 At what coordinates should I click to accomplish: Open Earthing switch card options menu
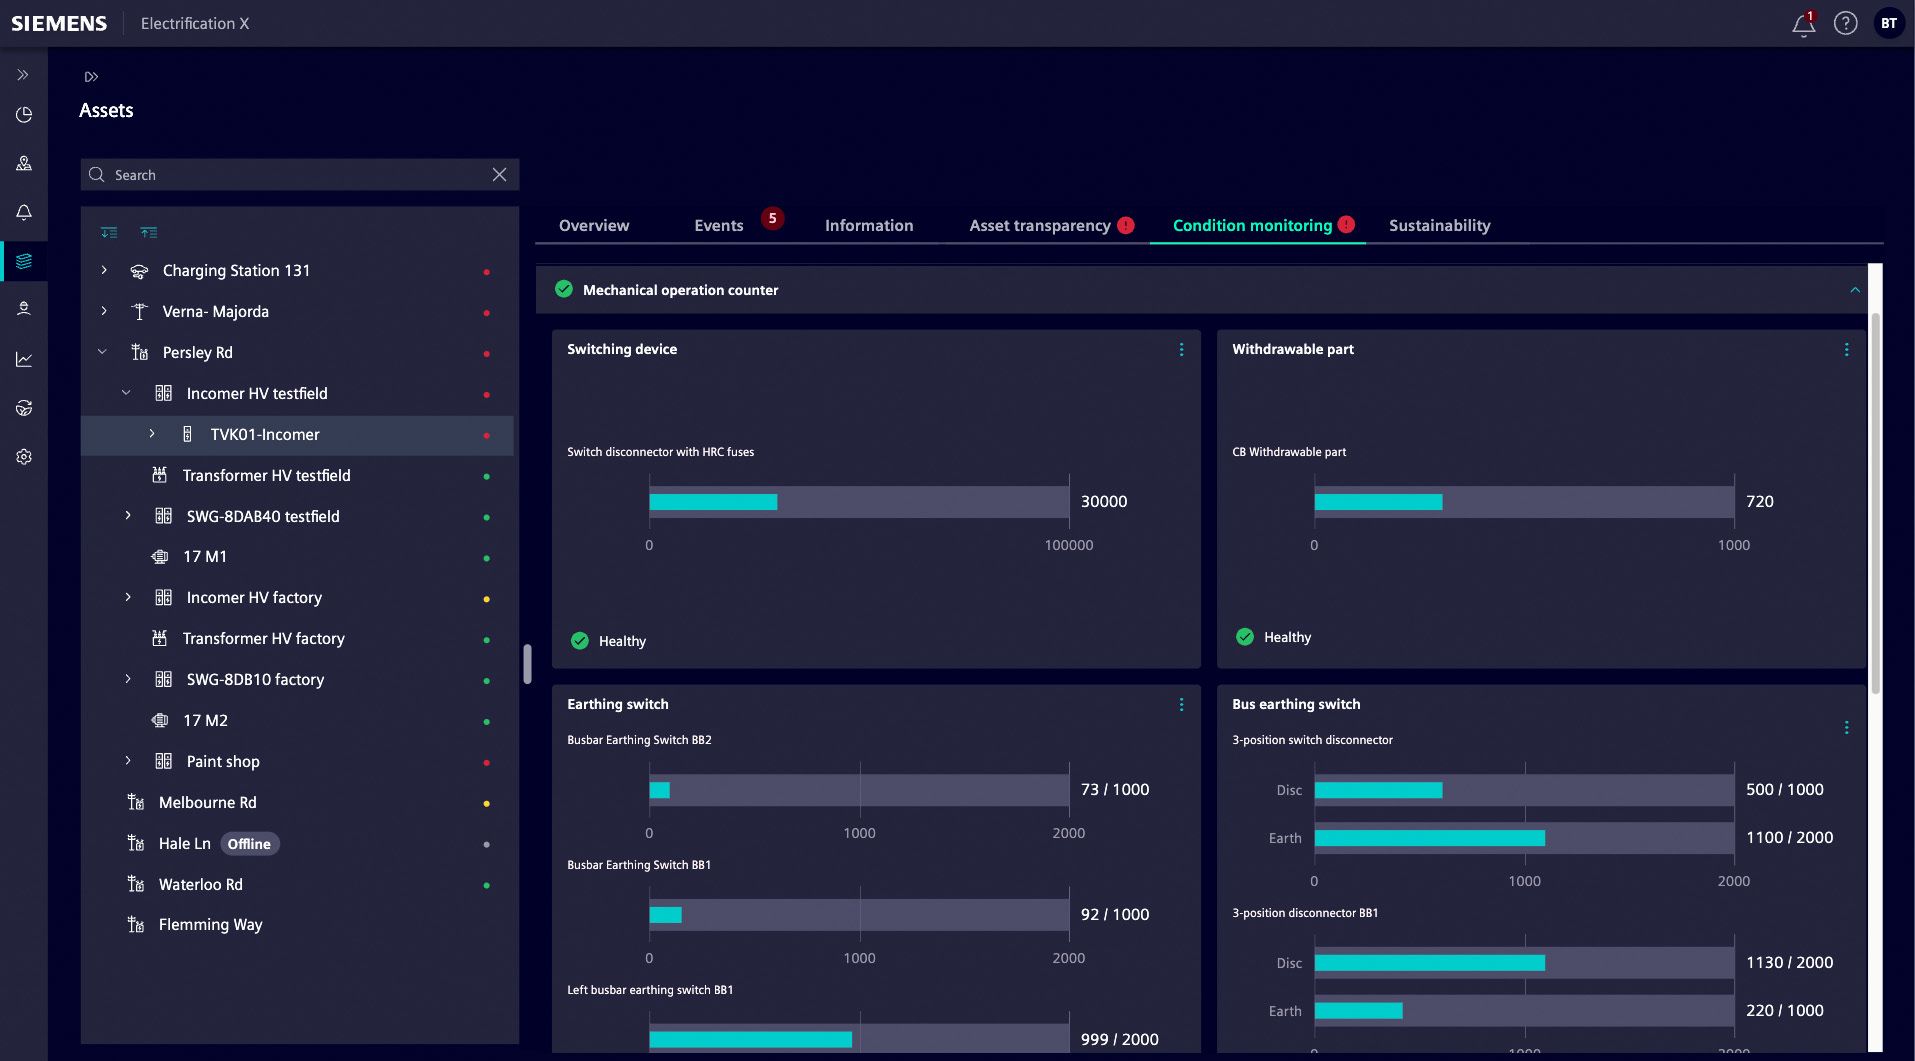pos(1181,705)
